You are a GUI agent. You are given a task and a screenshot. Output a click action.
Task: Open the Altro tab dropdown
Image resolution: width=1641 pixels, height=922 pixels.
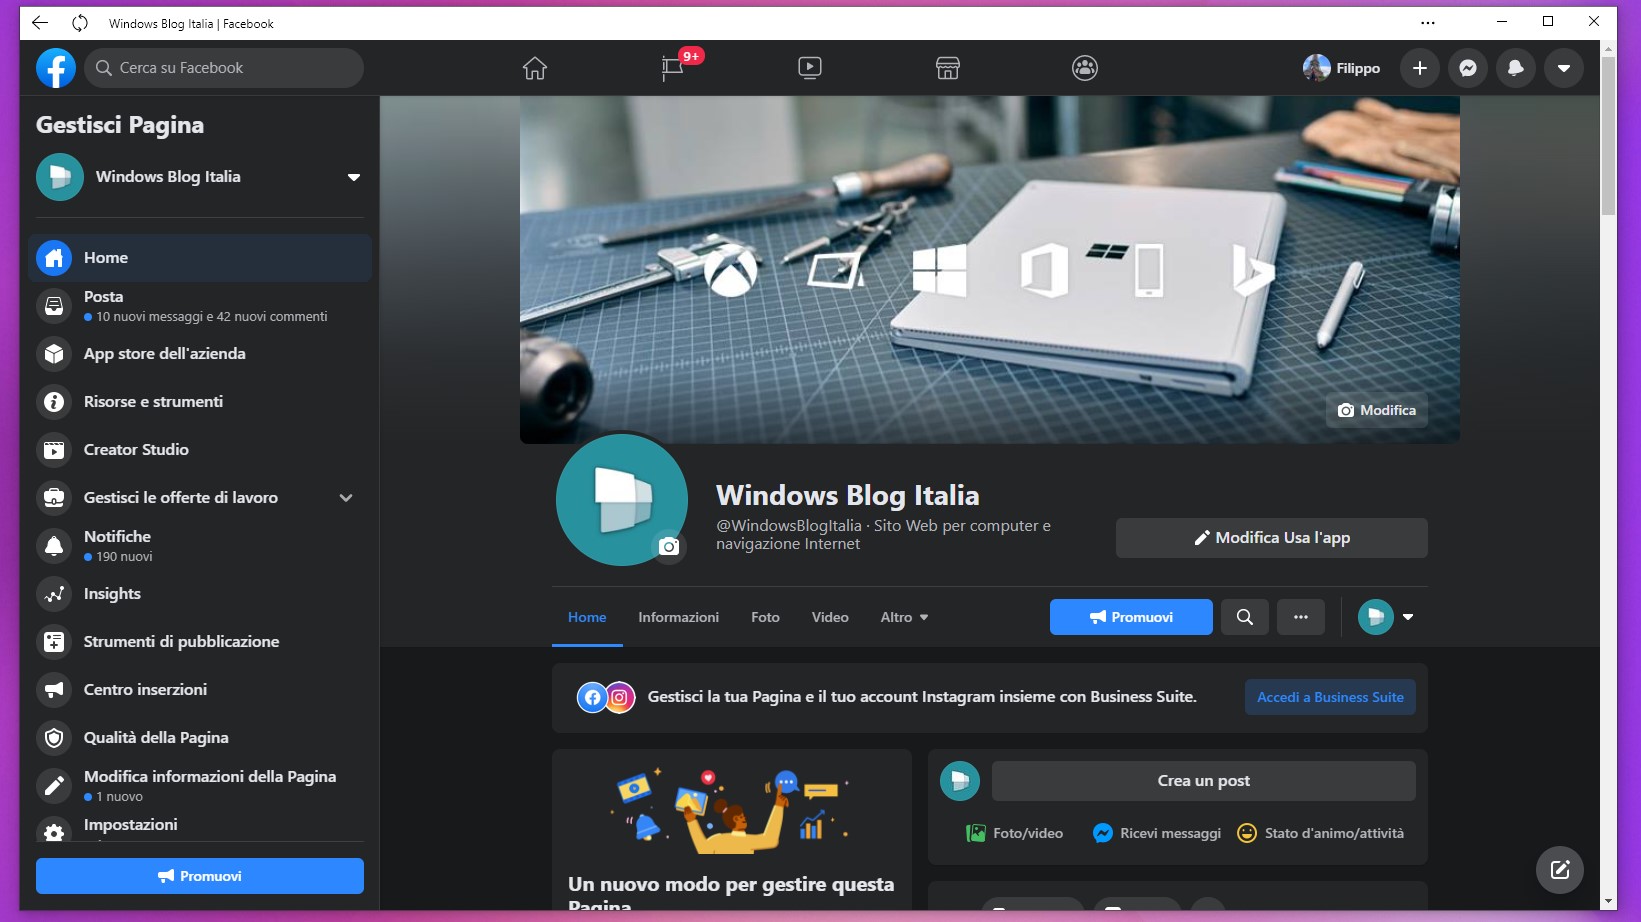click(x=904, y=617)
